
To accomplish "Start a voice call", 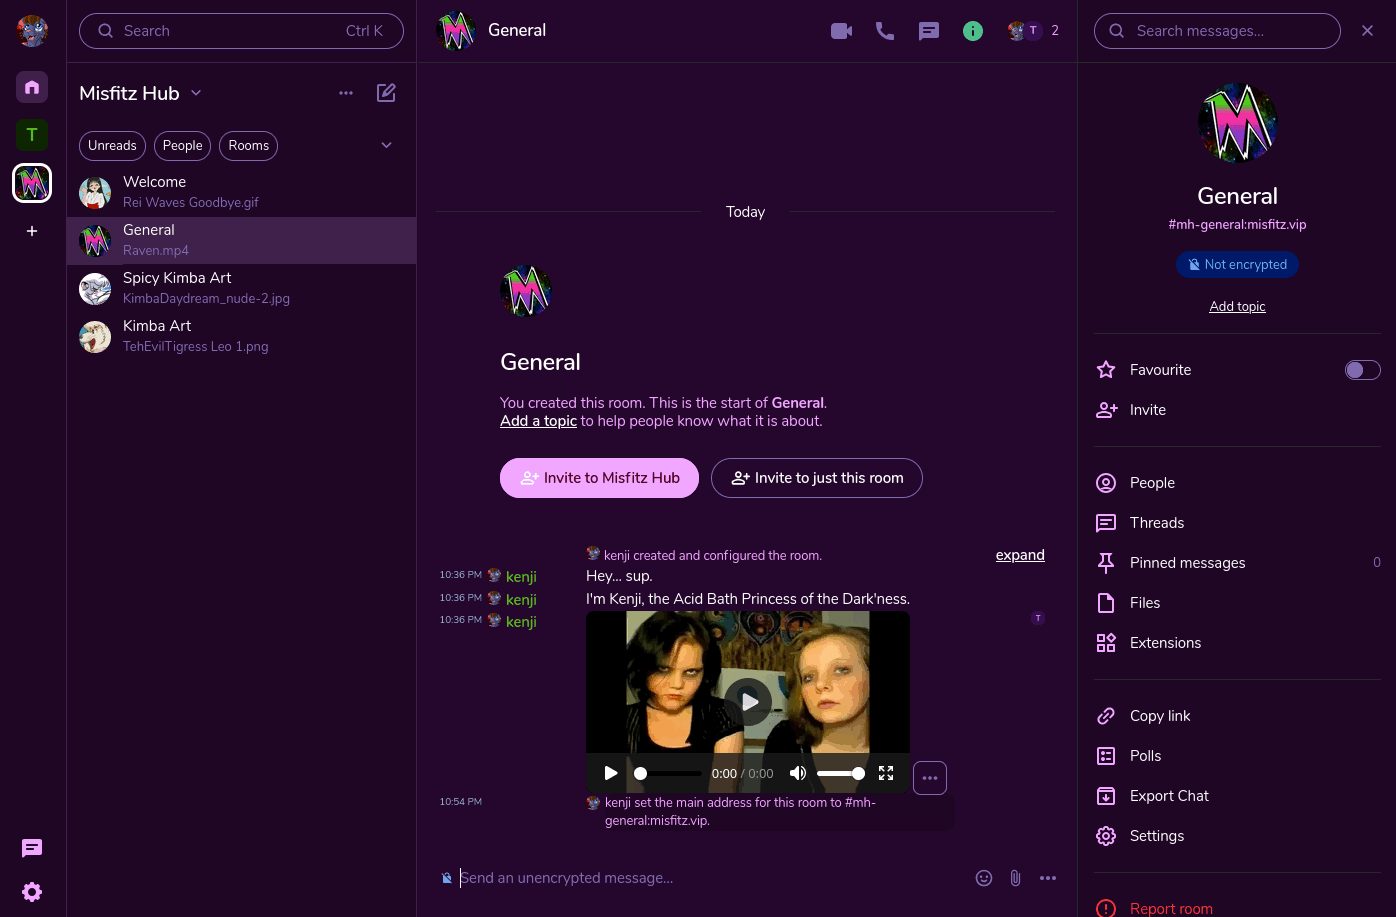I will (885, 31).
